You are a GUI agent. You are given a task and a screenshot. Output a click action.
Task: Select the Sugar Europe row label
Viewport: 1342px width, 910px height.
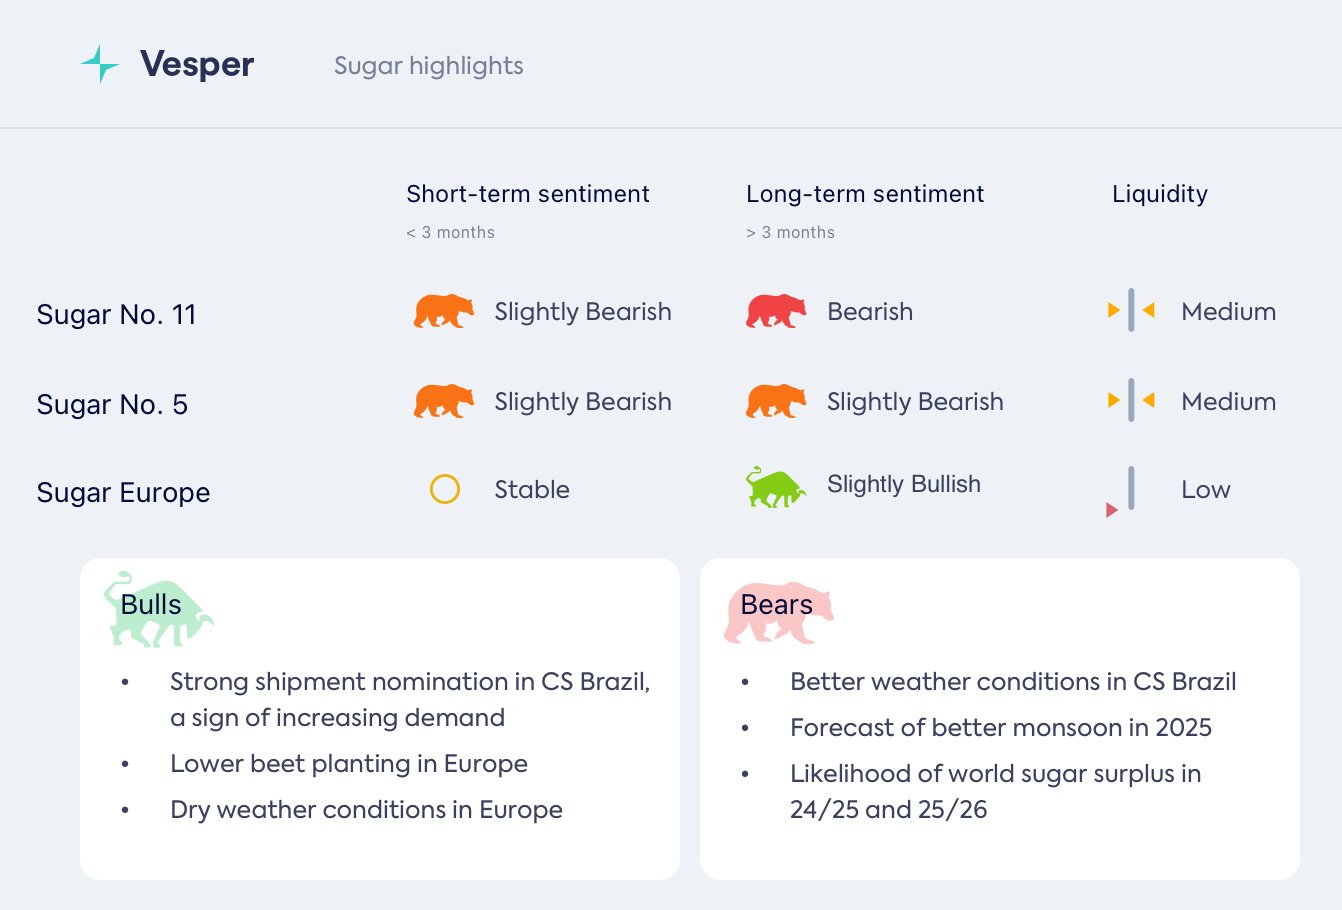tap(123, 493)
